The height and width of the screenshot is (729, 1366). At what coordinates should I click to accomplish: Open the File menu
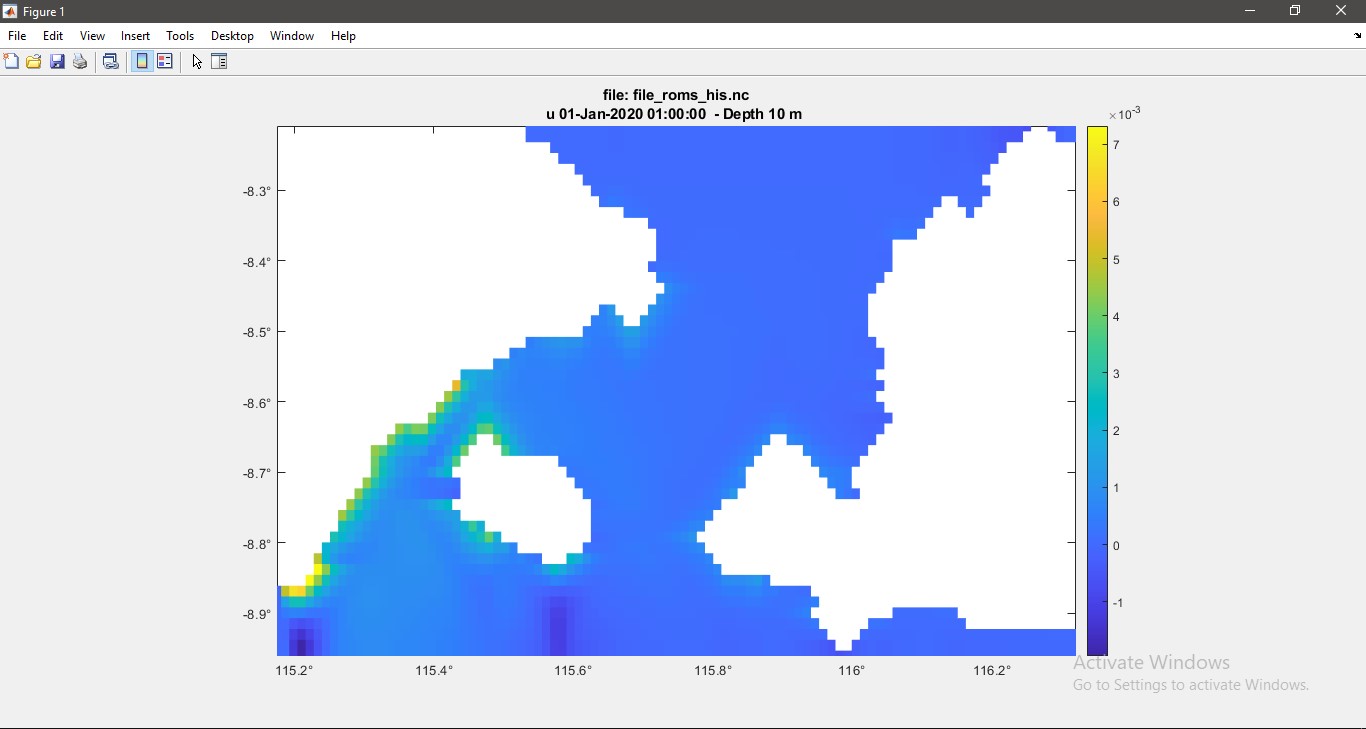17,36
